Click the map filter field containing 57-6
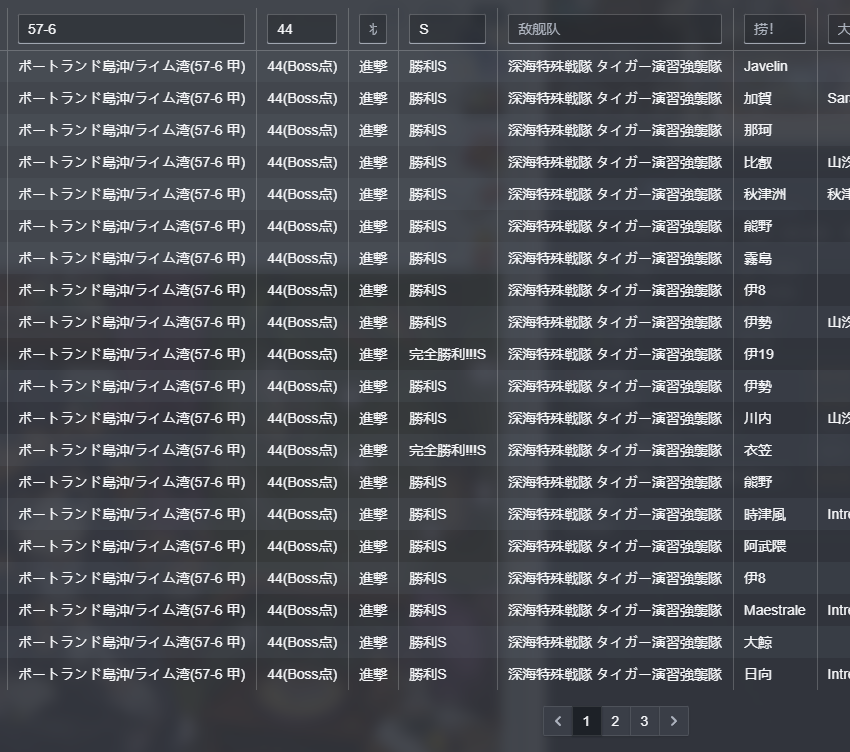The height and width of the screenshot is (752, 850). pos(131,29)
